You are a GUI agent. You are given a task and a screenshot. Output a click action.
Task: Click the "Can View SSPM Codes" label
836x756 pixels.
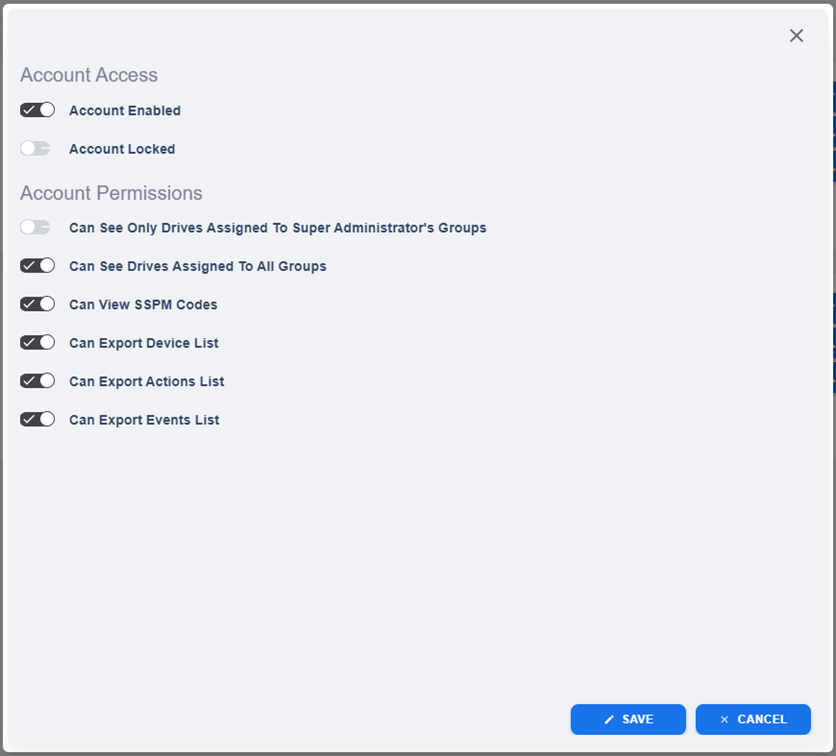pyautogui.click(x=143, y=304)
